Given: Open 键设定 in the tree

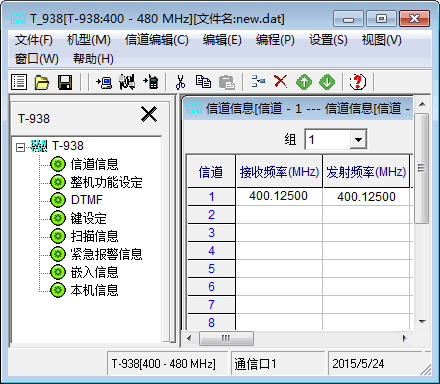Looking at the screenshot, I should tap(88, 218).
